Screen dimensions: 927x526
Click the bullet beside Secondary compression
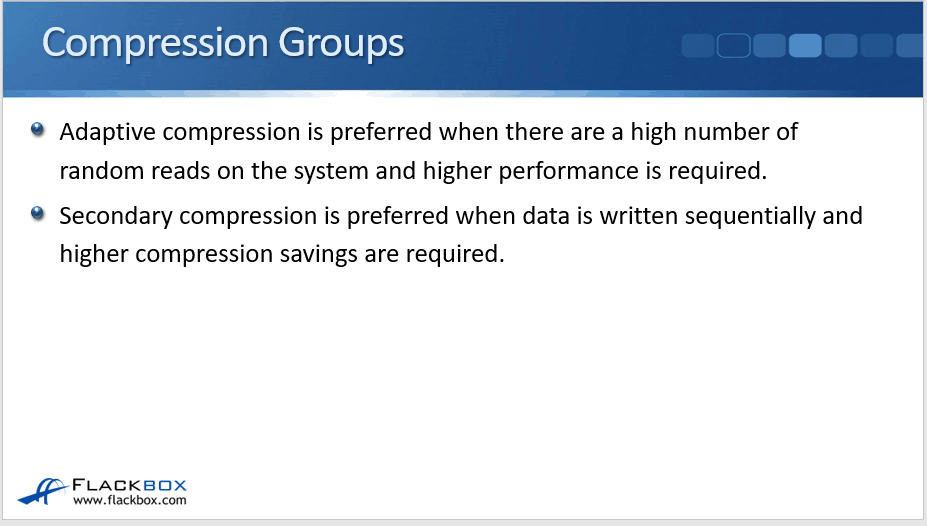(38, 213)
